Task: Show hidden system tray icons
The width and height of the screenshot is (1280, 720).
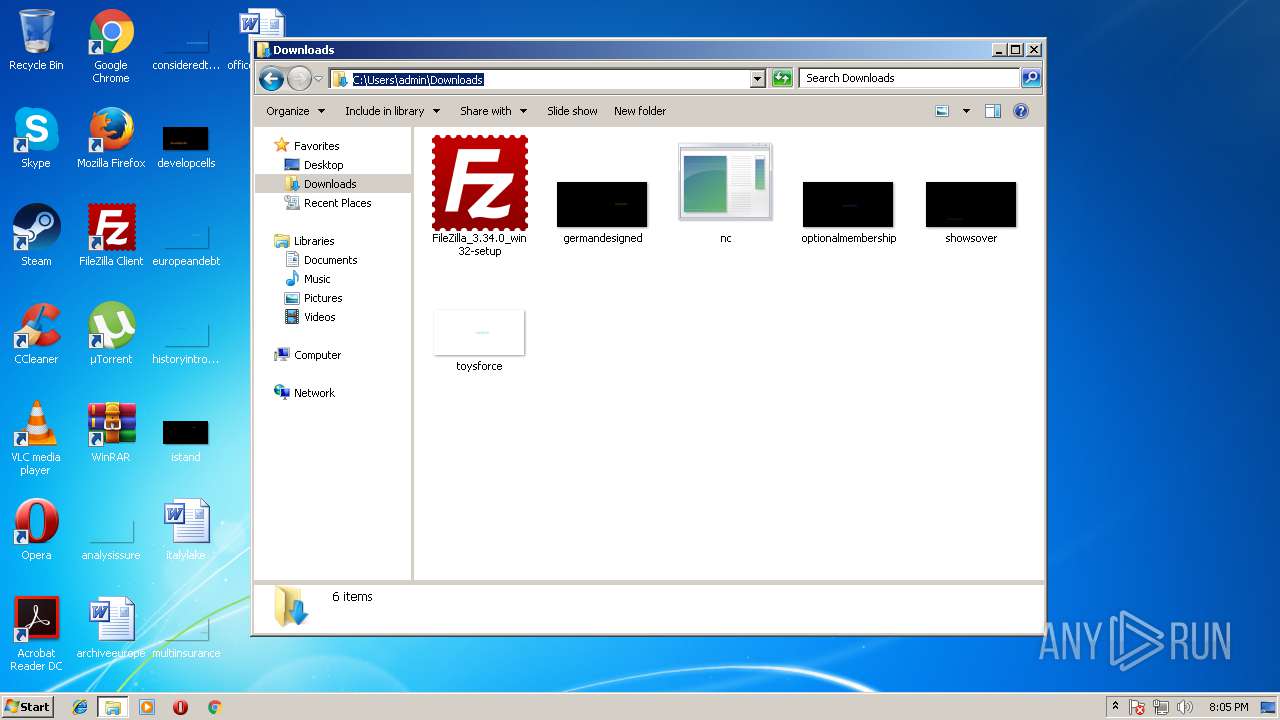Action: coord(1116,707)
